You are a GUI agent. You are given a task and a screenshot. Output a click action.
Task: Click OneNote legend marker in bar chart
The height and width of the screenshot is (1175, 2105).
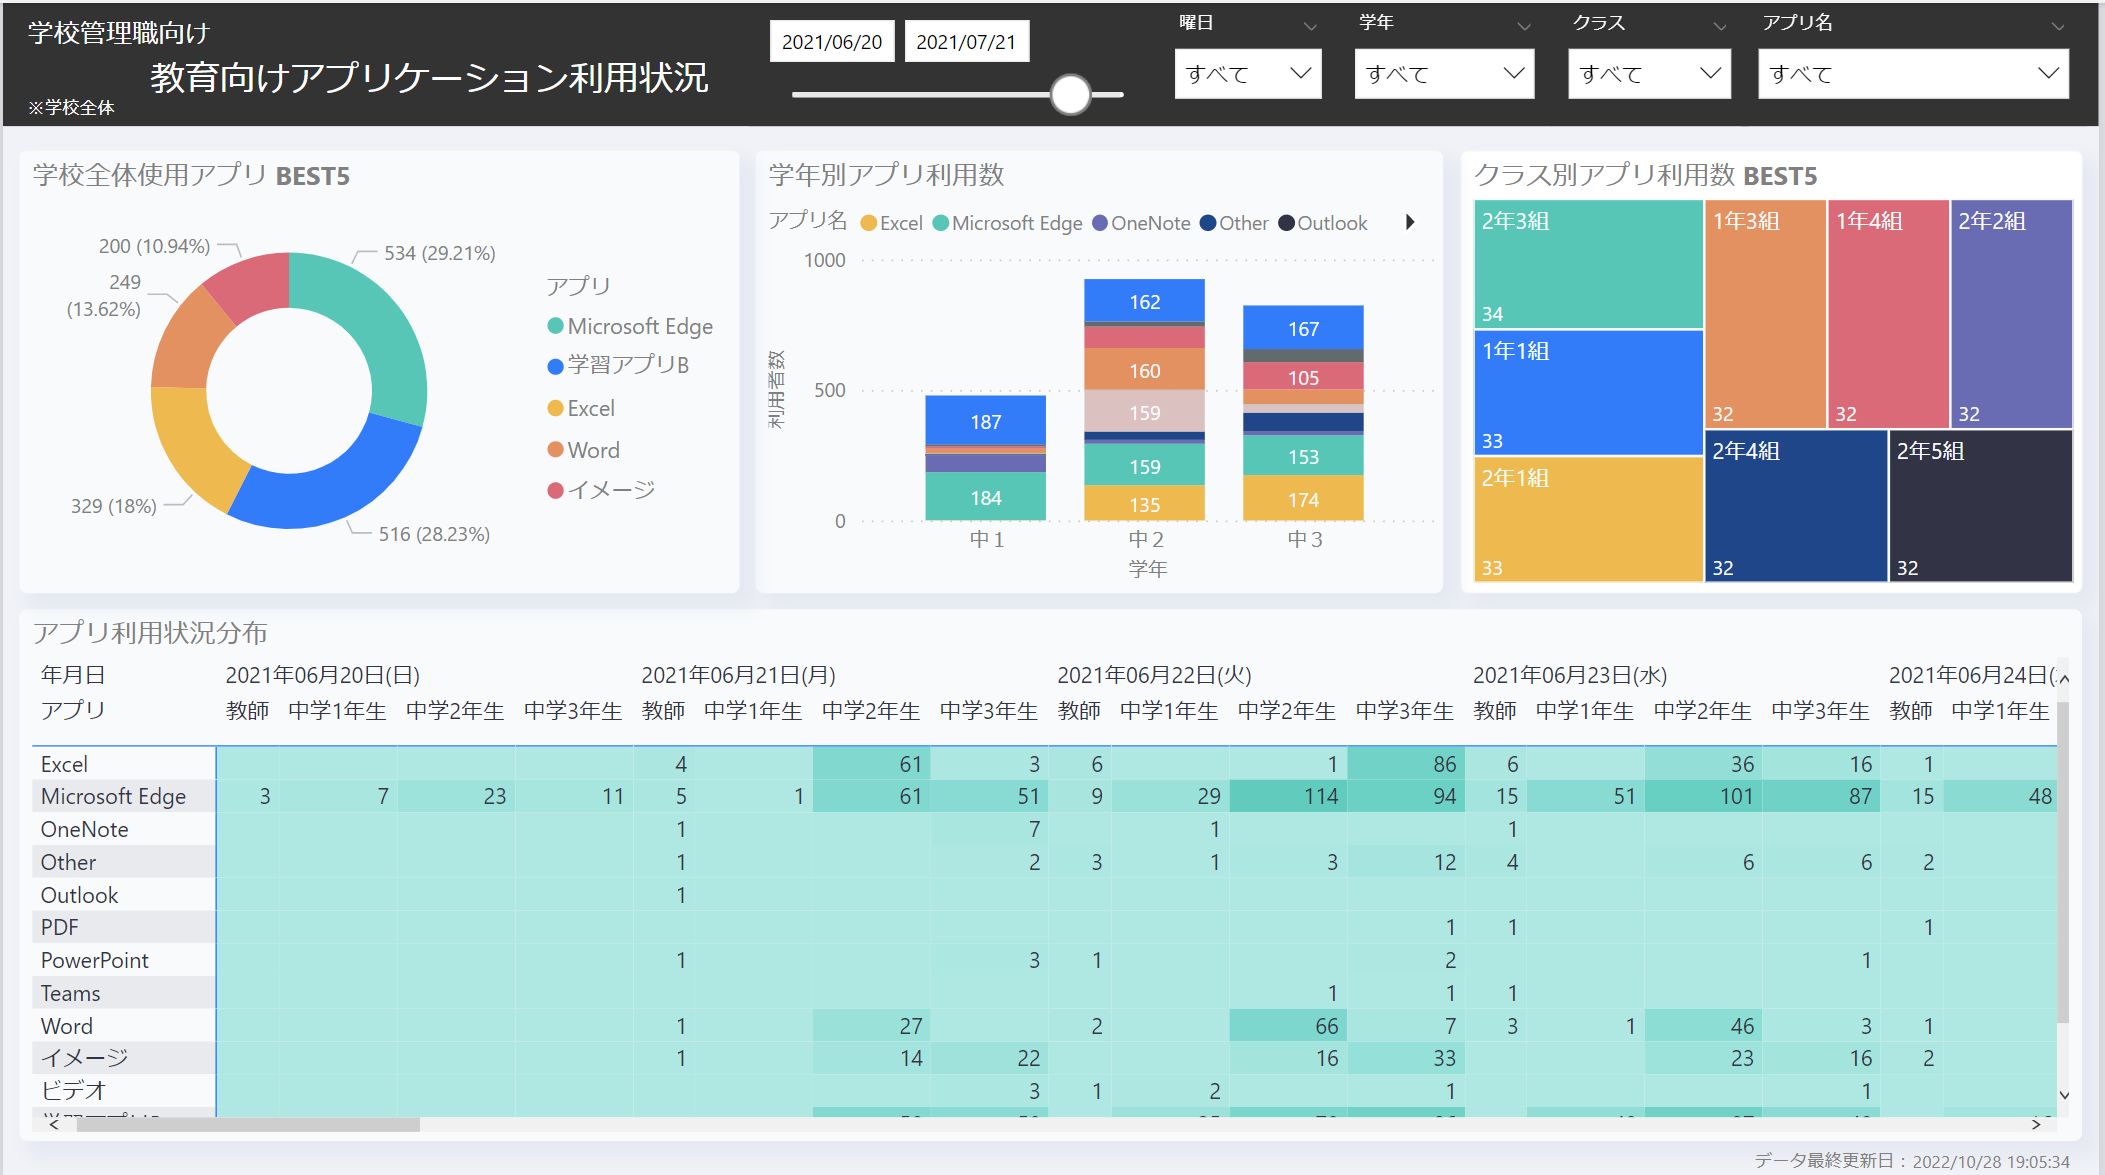point(1100,223)
